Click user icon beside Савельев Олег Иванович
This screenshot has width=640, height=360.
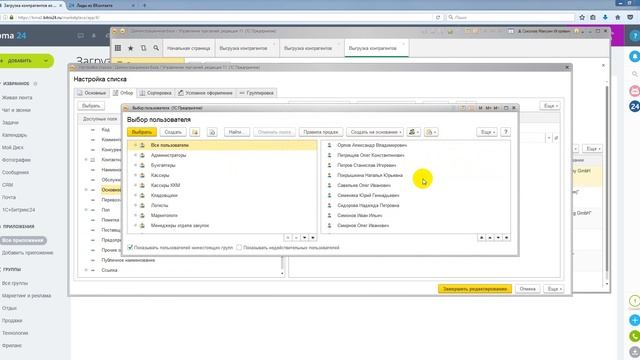coord(329,185)
